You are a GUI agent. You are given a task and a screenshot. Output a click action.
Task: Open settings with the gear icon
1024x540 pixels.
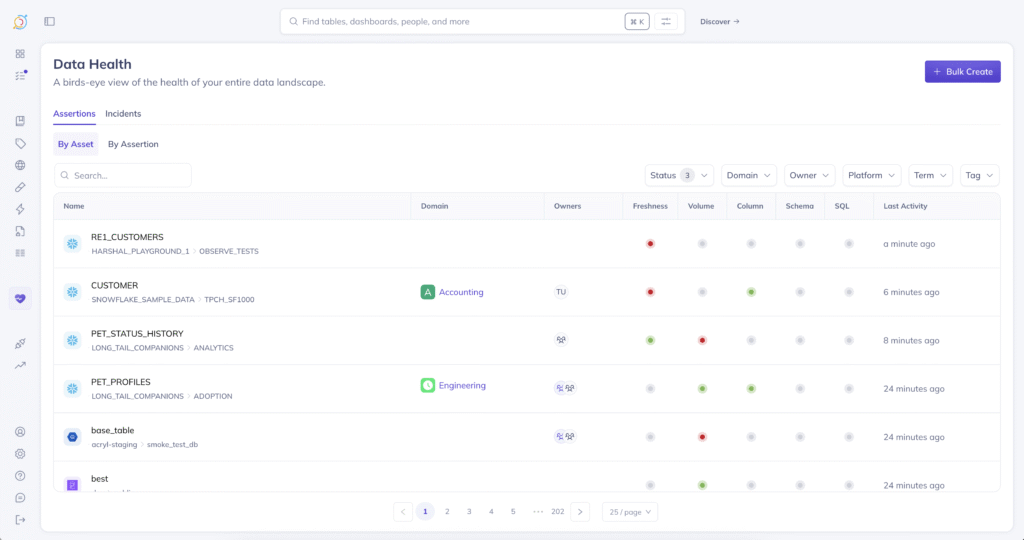20,454
